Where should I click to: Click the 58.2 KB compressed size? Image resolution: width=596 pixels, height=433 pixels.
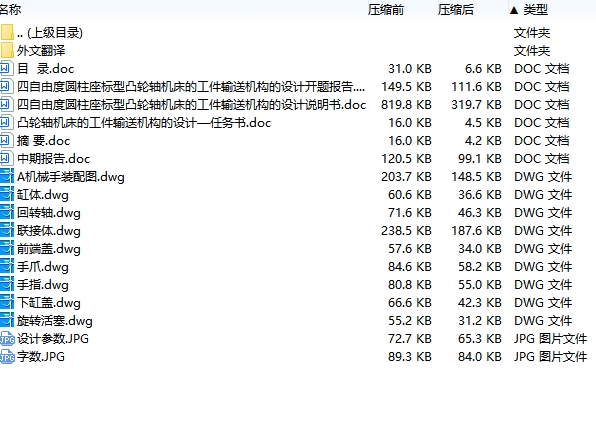point(480,266)
